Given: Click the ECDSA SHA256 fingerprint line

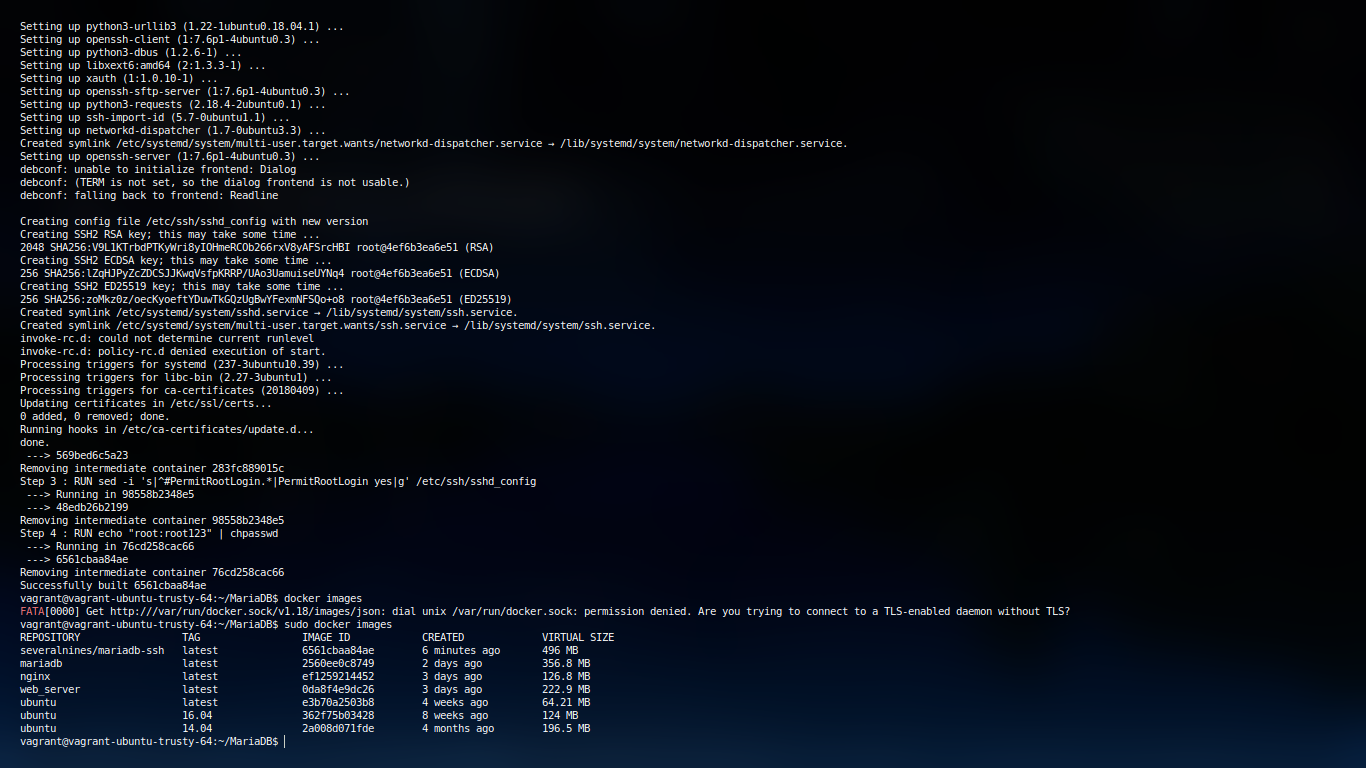Looking at the screenshot, I should (260, 274).
